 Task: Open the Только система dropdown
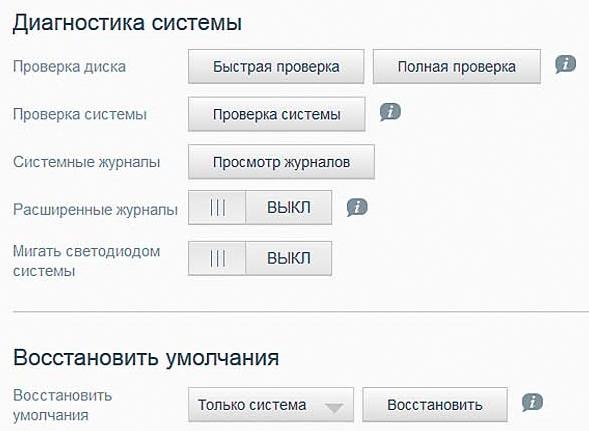point(271,405)
